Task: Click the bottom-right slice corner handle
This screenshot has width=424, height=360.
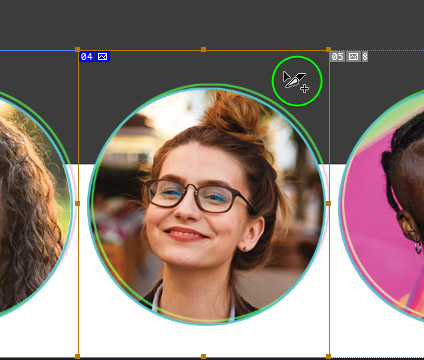Action: pos(328,356)
